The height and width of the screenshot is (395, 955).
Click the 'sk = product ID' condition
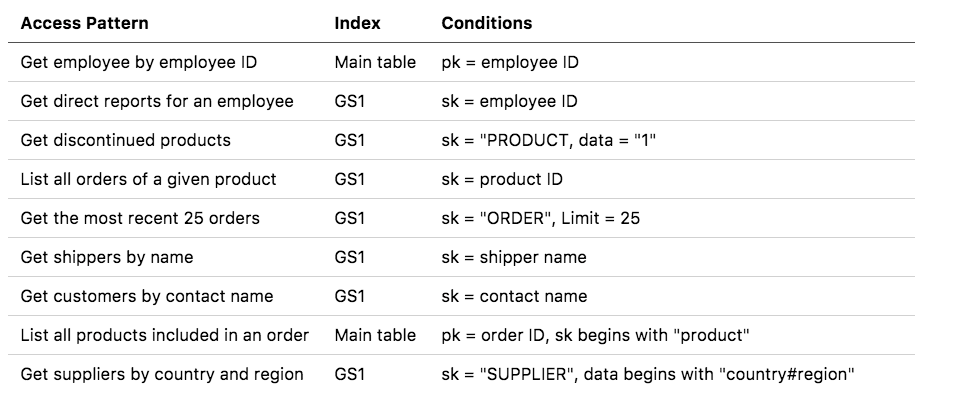click(502, 179)
